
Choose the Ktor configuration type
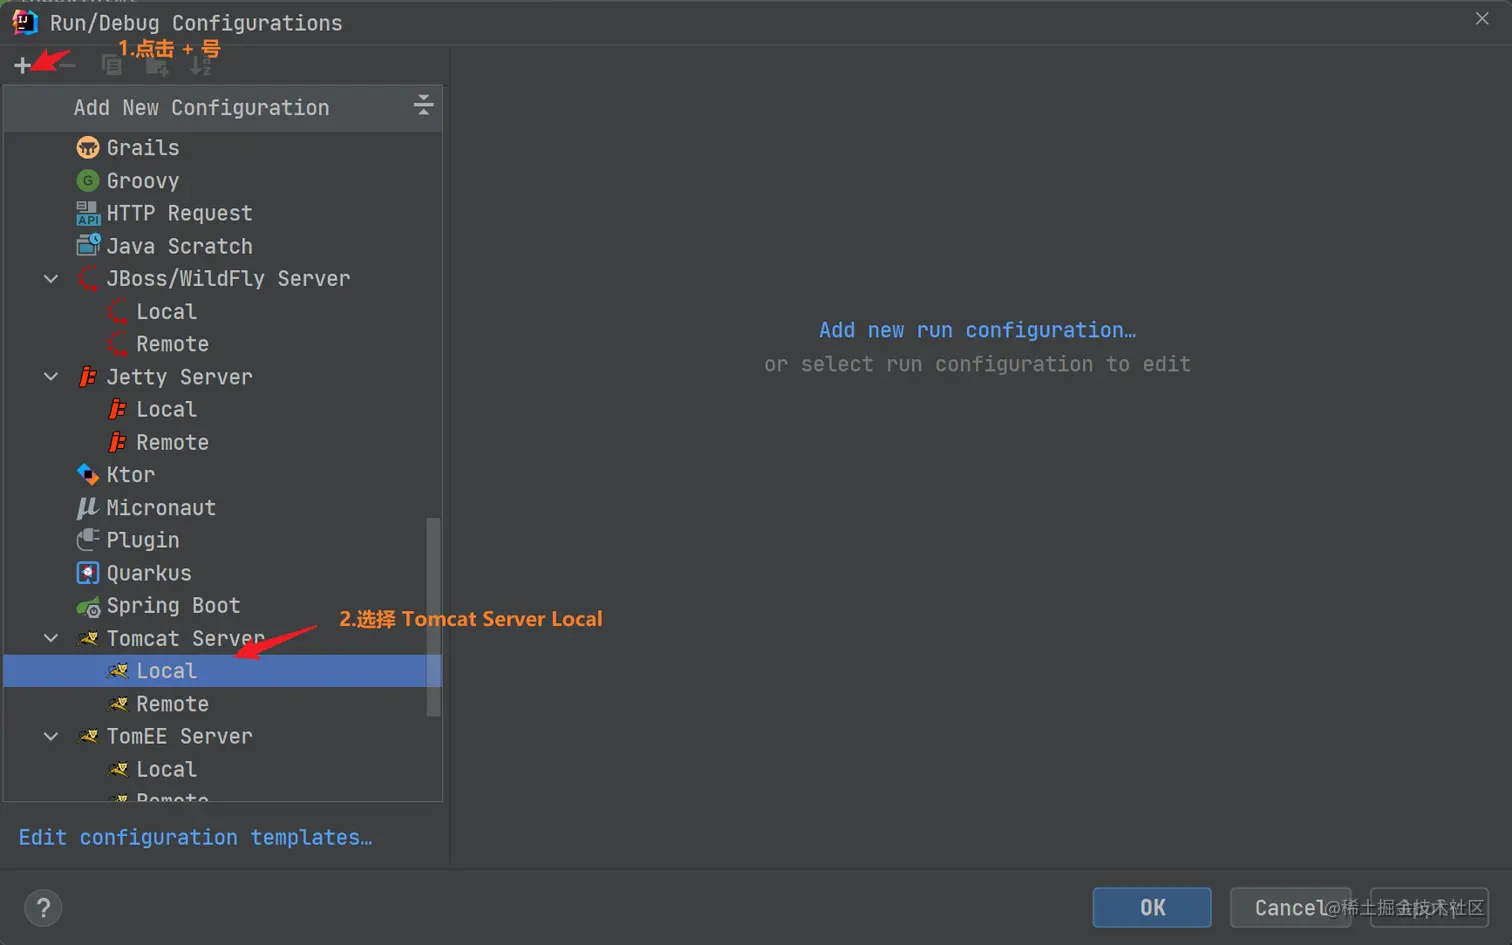point(222,475)
